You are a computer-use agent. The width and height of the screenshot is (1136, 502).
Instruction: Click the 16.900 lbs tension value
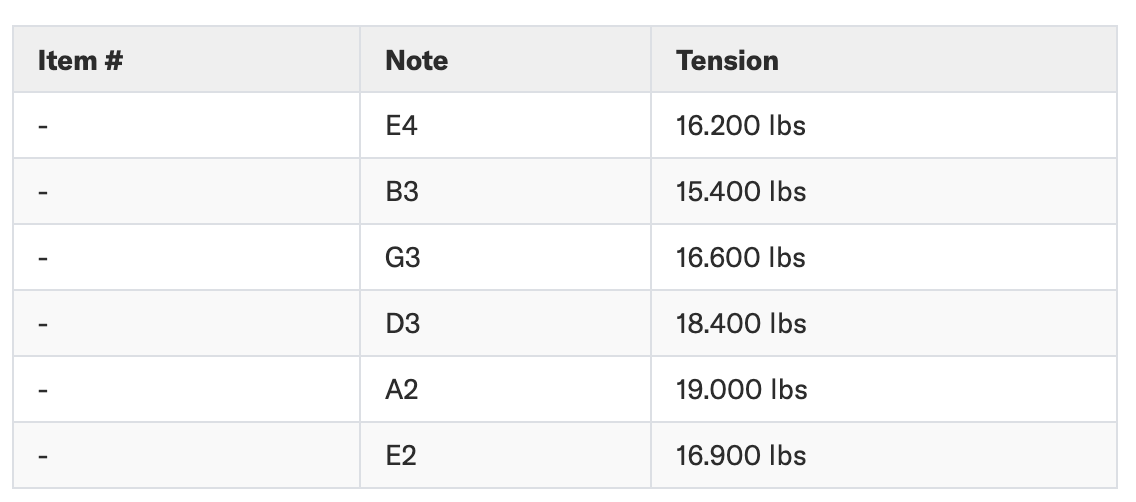(741, 456)
